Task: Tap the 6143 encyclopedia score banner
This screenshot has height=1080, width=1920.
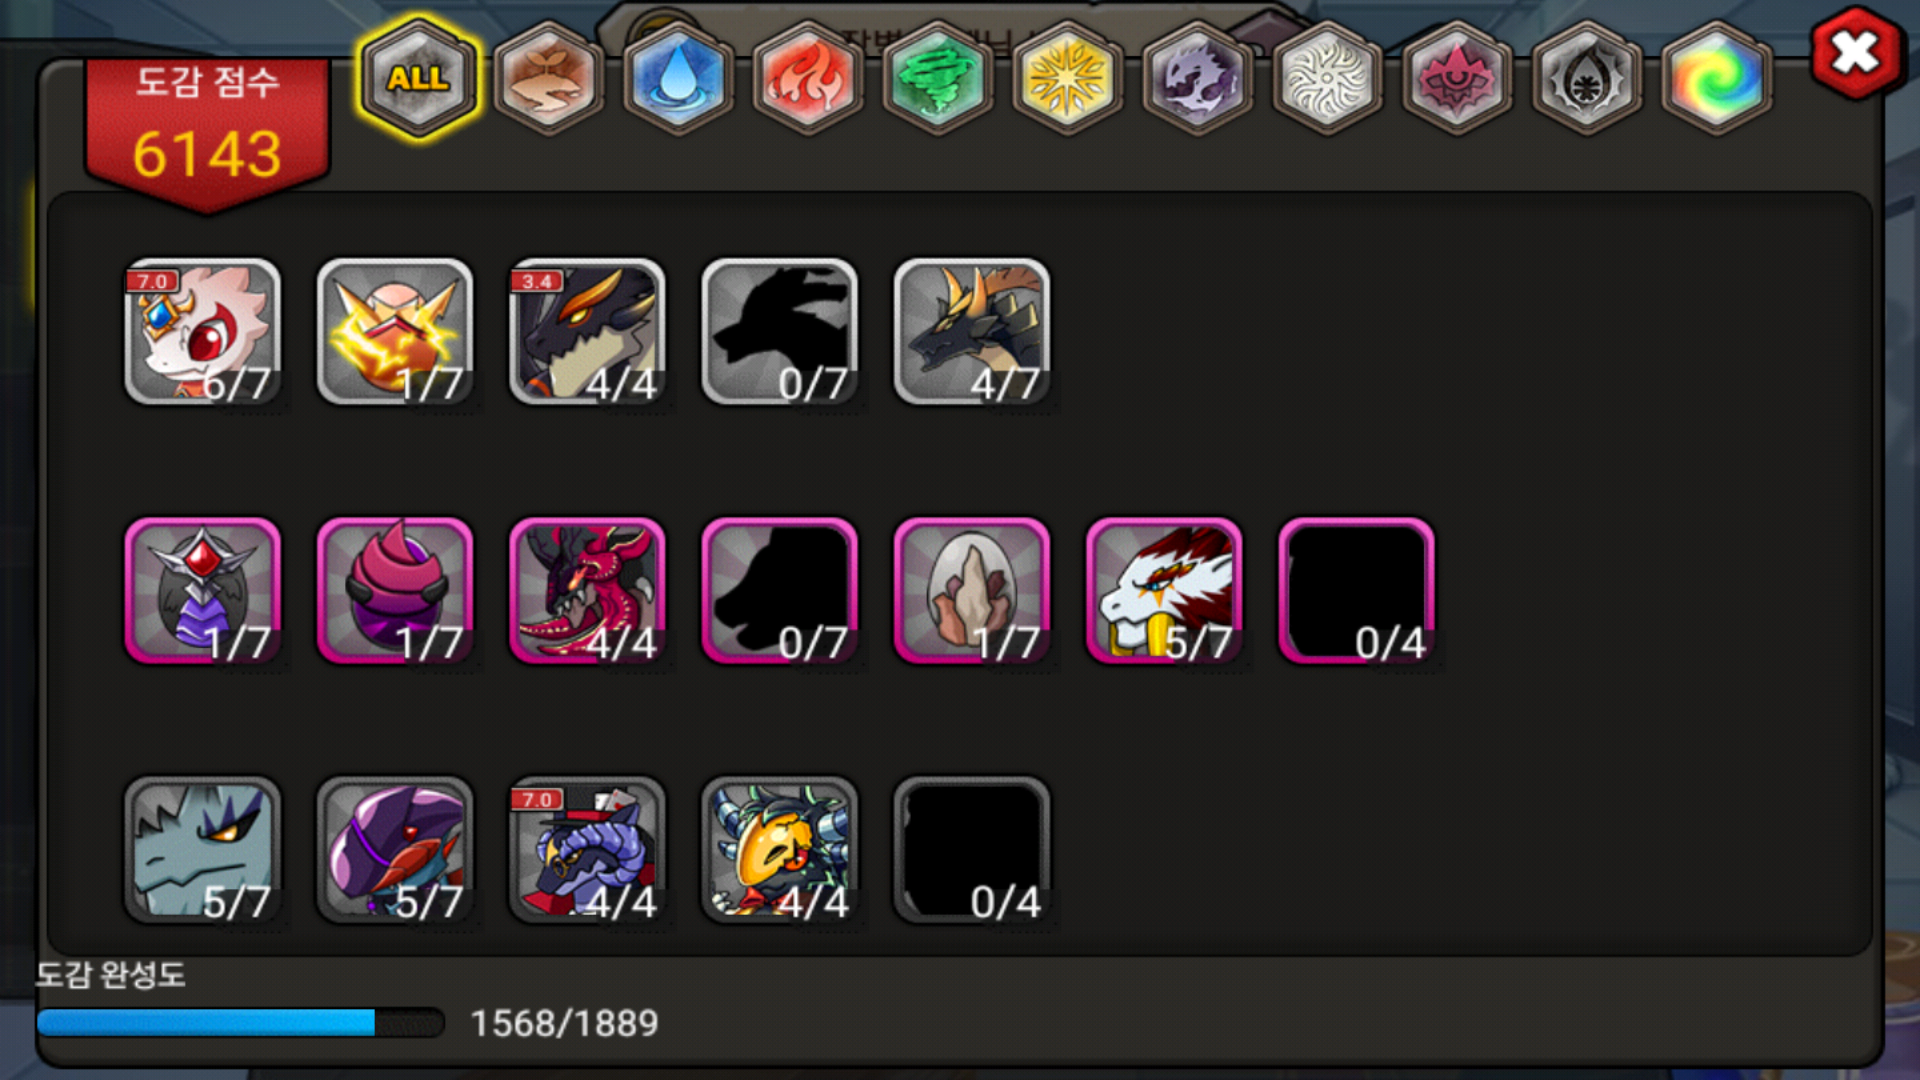Action: [x=207, y=130]
